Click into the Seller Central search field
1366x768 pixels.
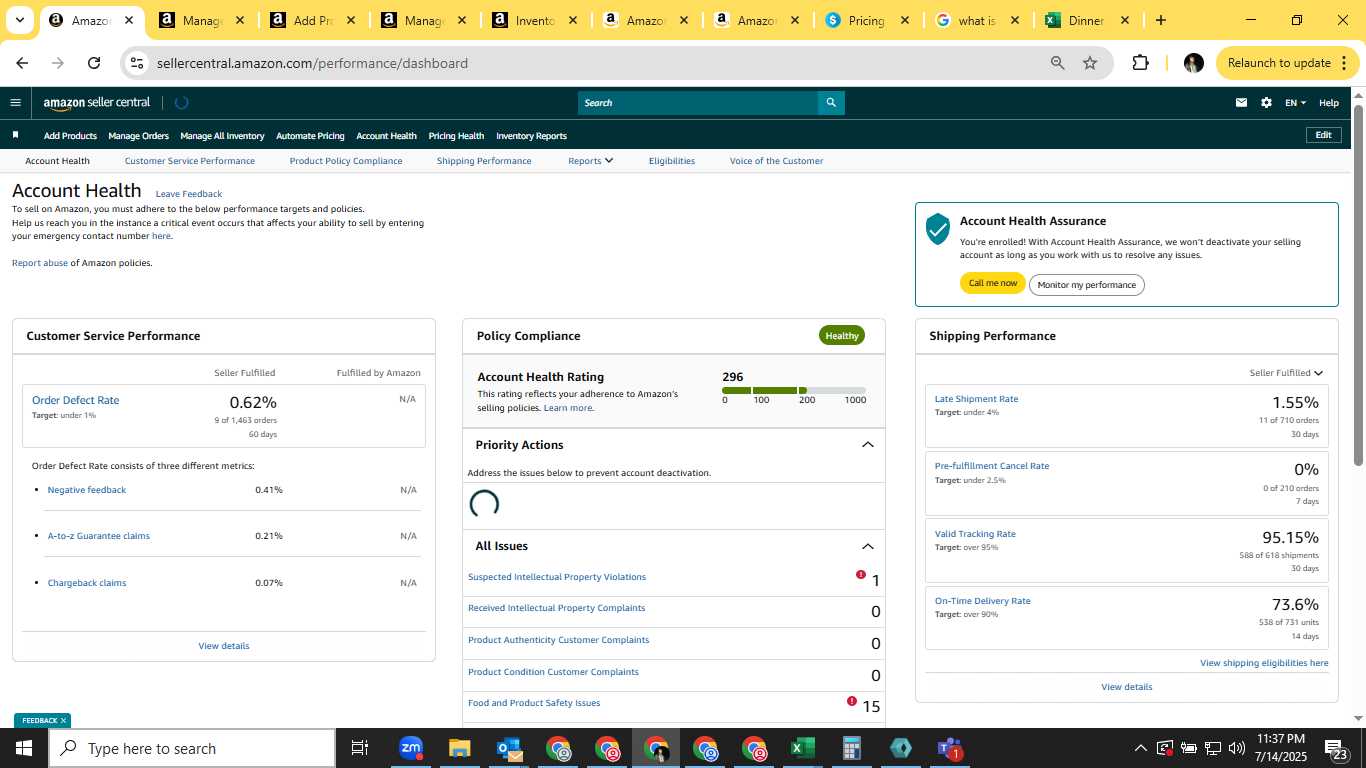coord(698,102)
